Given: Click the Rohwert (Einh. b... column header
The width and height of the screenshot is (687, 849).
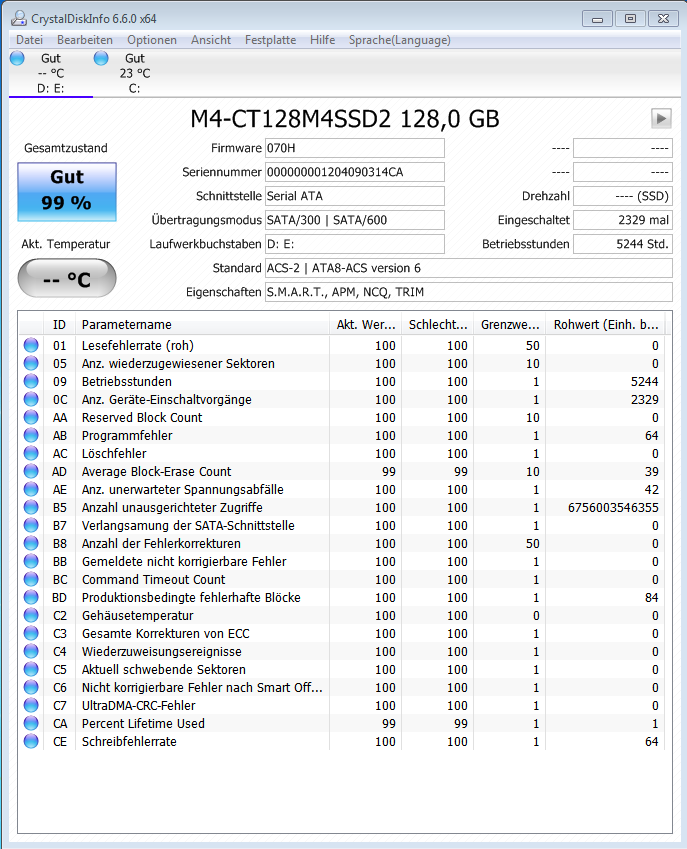Looking at the screenshot, I should point(605,324).
